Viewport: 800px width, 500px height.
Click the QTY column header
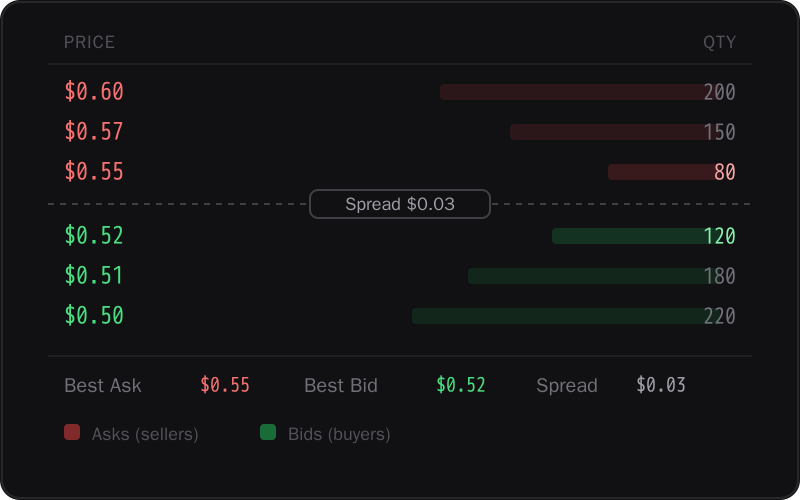pyautogui.click(x=719, y=42)
